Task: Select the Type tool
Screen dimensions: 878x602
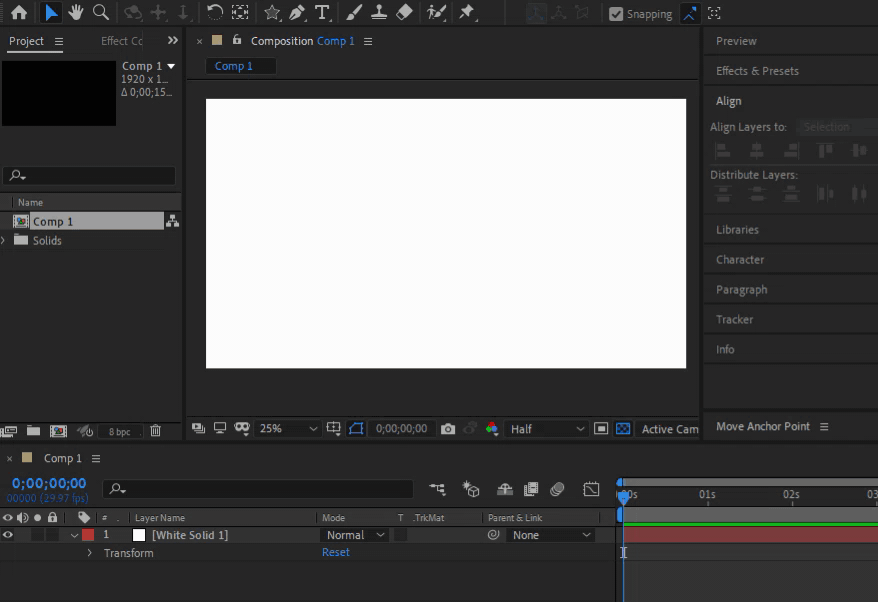Action: [x=323, y=12]
